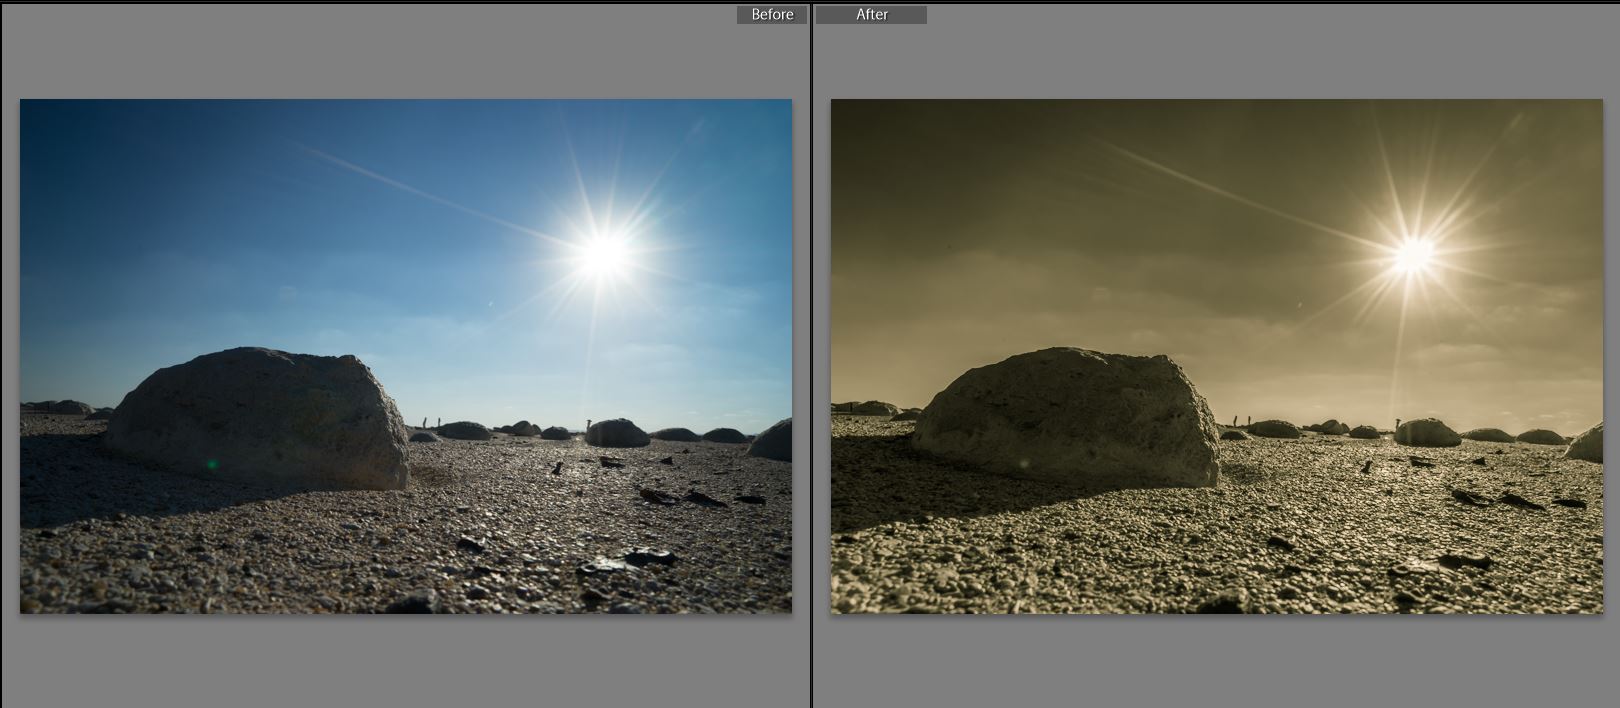
Task: Click the gray area below the After photo
Action: tap(1215, 660)
